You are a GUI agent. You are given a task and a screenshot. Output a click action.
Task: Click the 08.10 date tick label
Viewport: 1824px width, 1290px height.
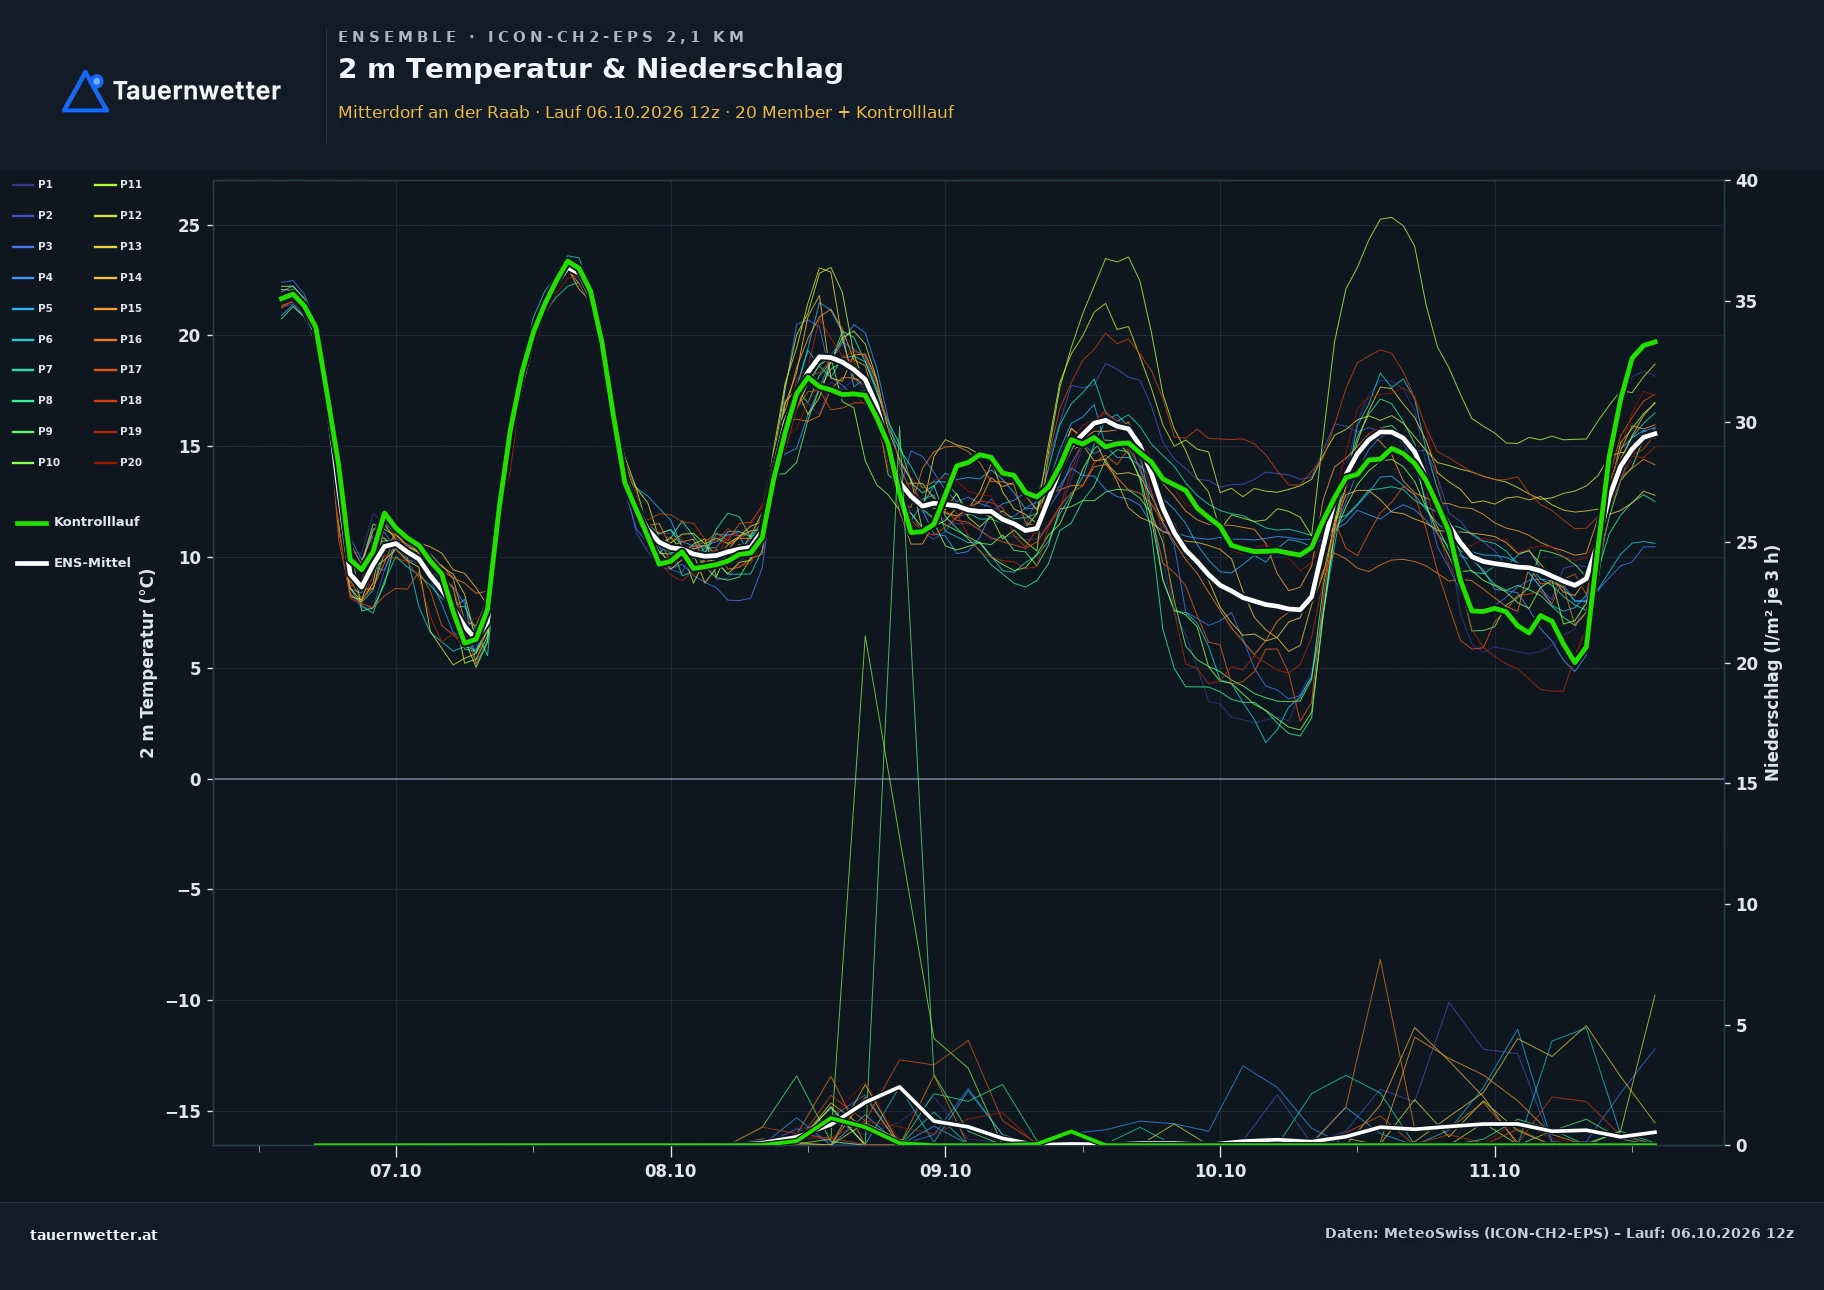[x=670, y=1171]
